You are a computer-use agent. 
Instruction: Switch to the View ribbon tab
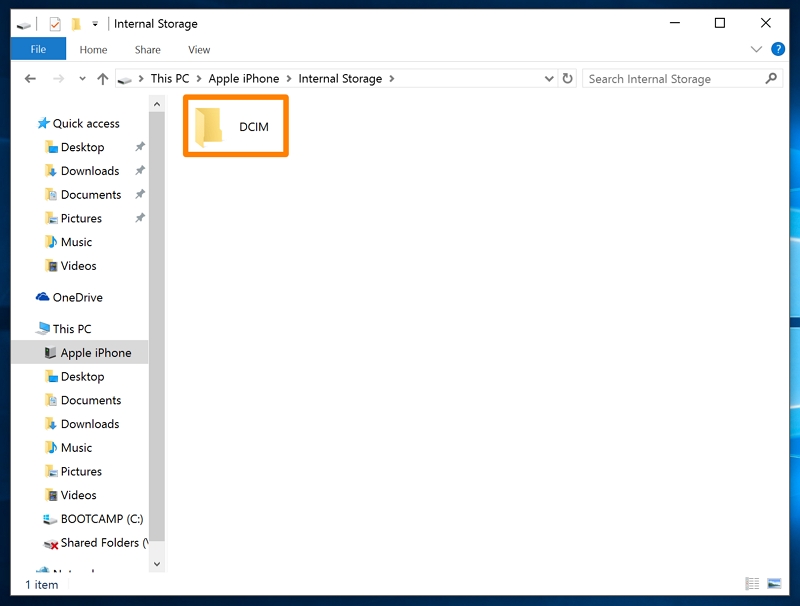[199, 49]
